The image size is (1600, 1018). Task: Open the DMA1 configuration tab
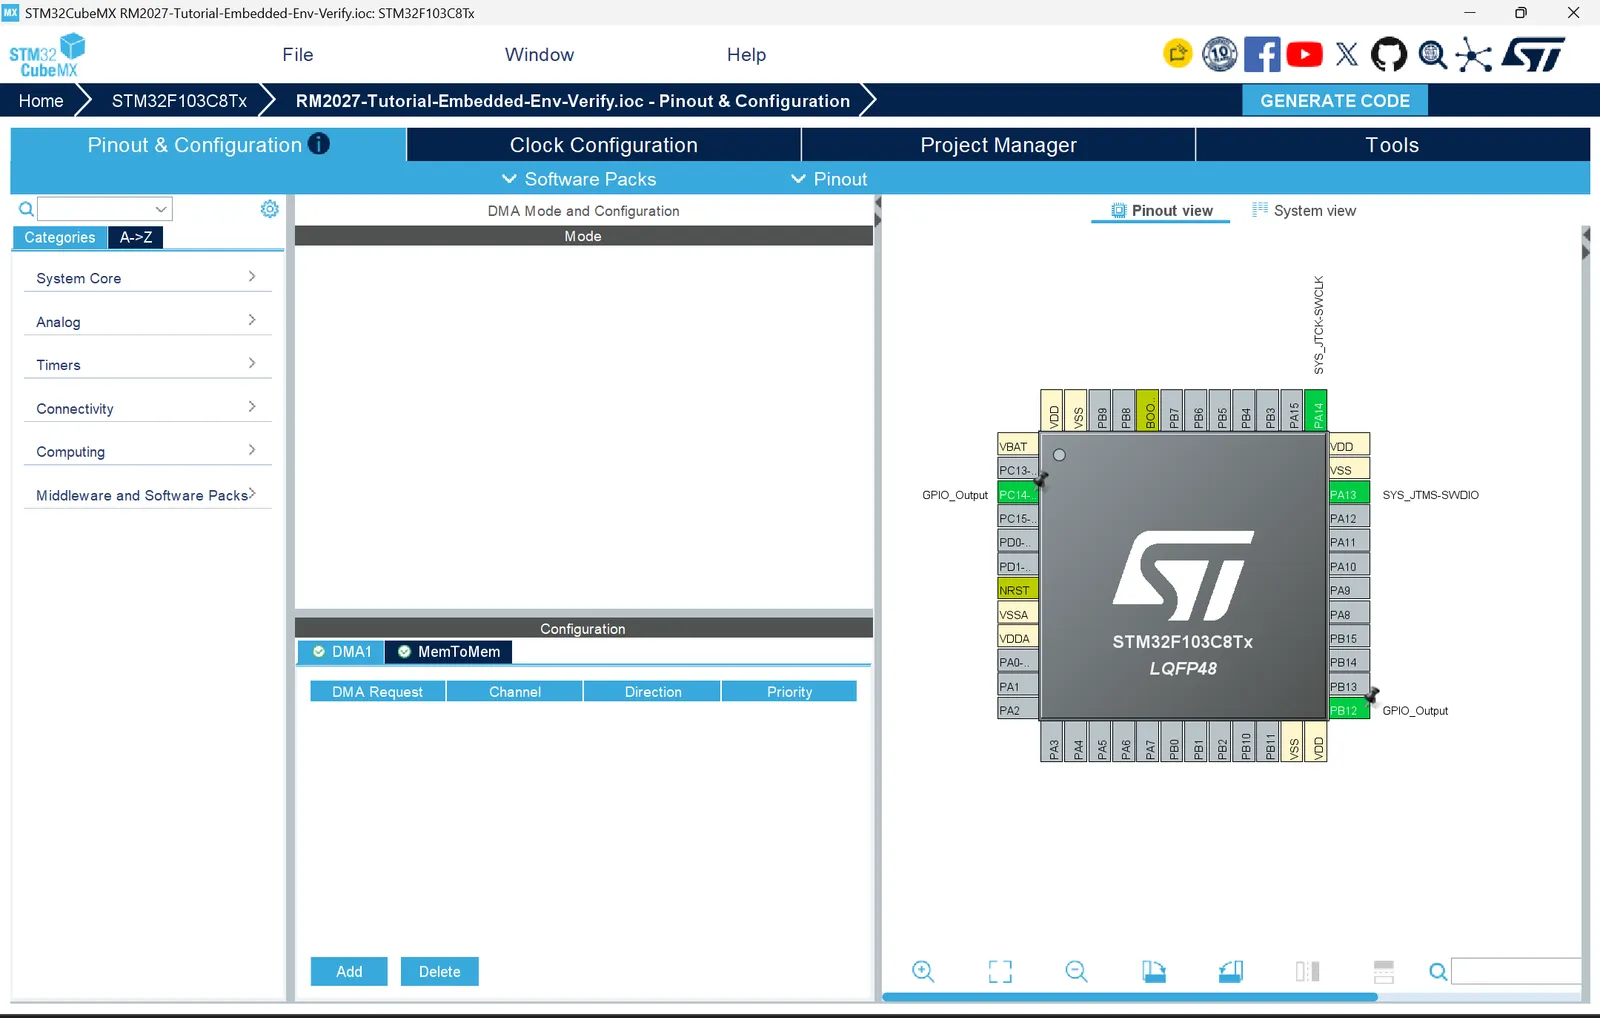tap(341, 651)
